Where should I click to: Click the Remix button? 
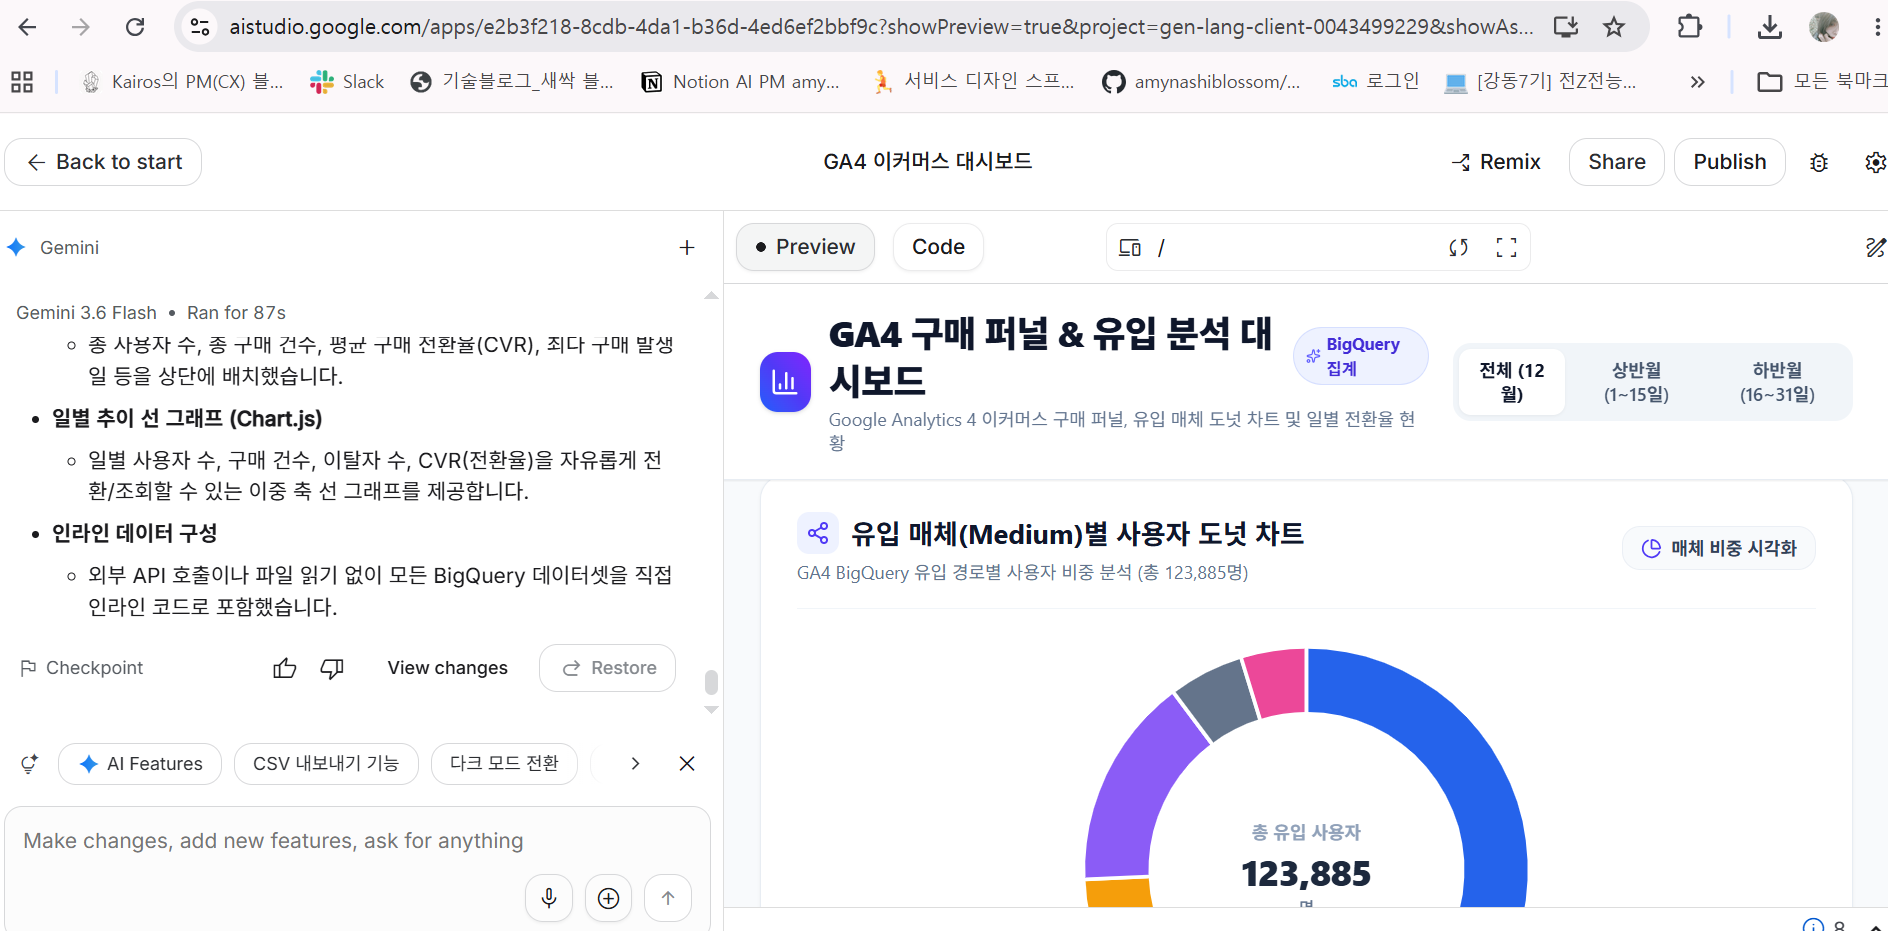coord(1496,162)
